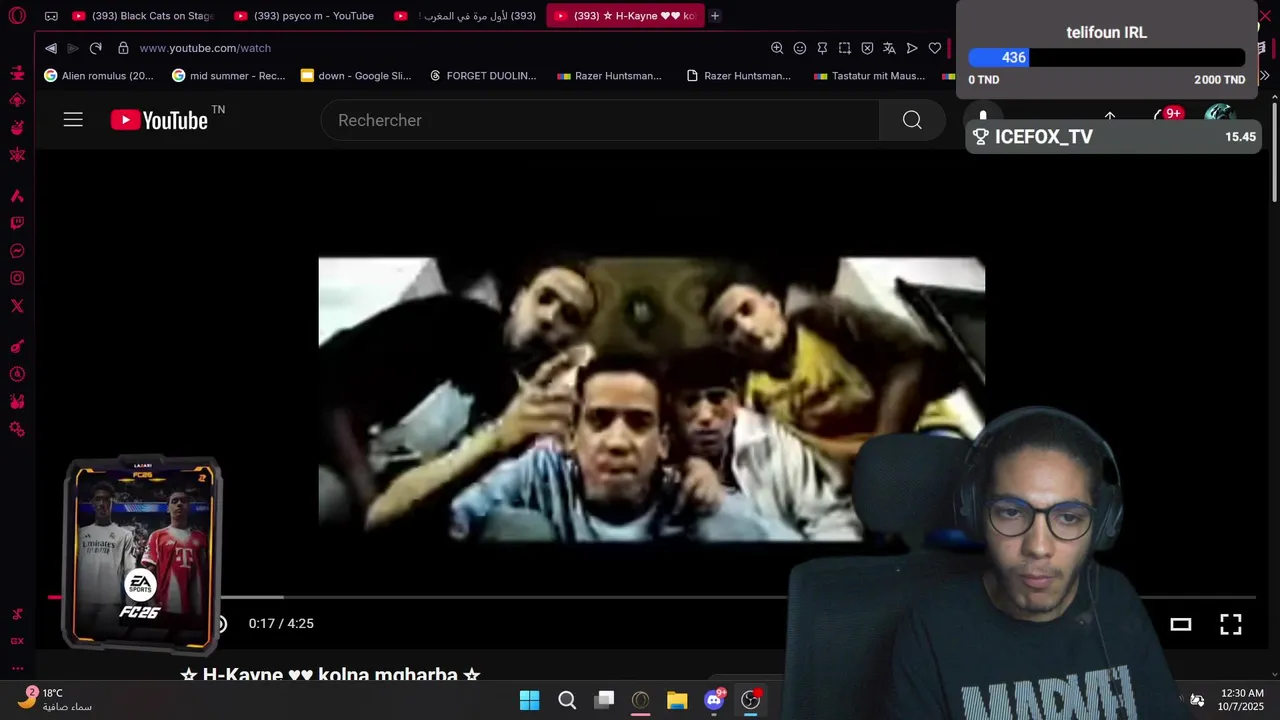The height and width of the screenshot is (720, 1280).
Task: Open OBS Studio from the taskbar
Action: pos(751,700)
